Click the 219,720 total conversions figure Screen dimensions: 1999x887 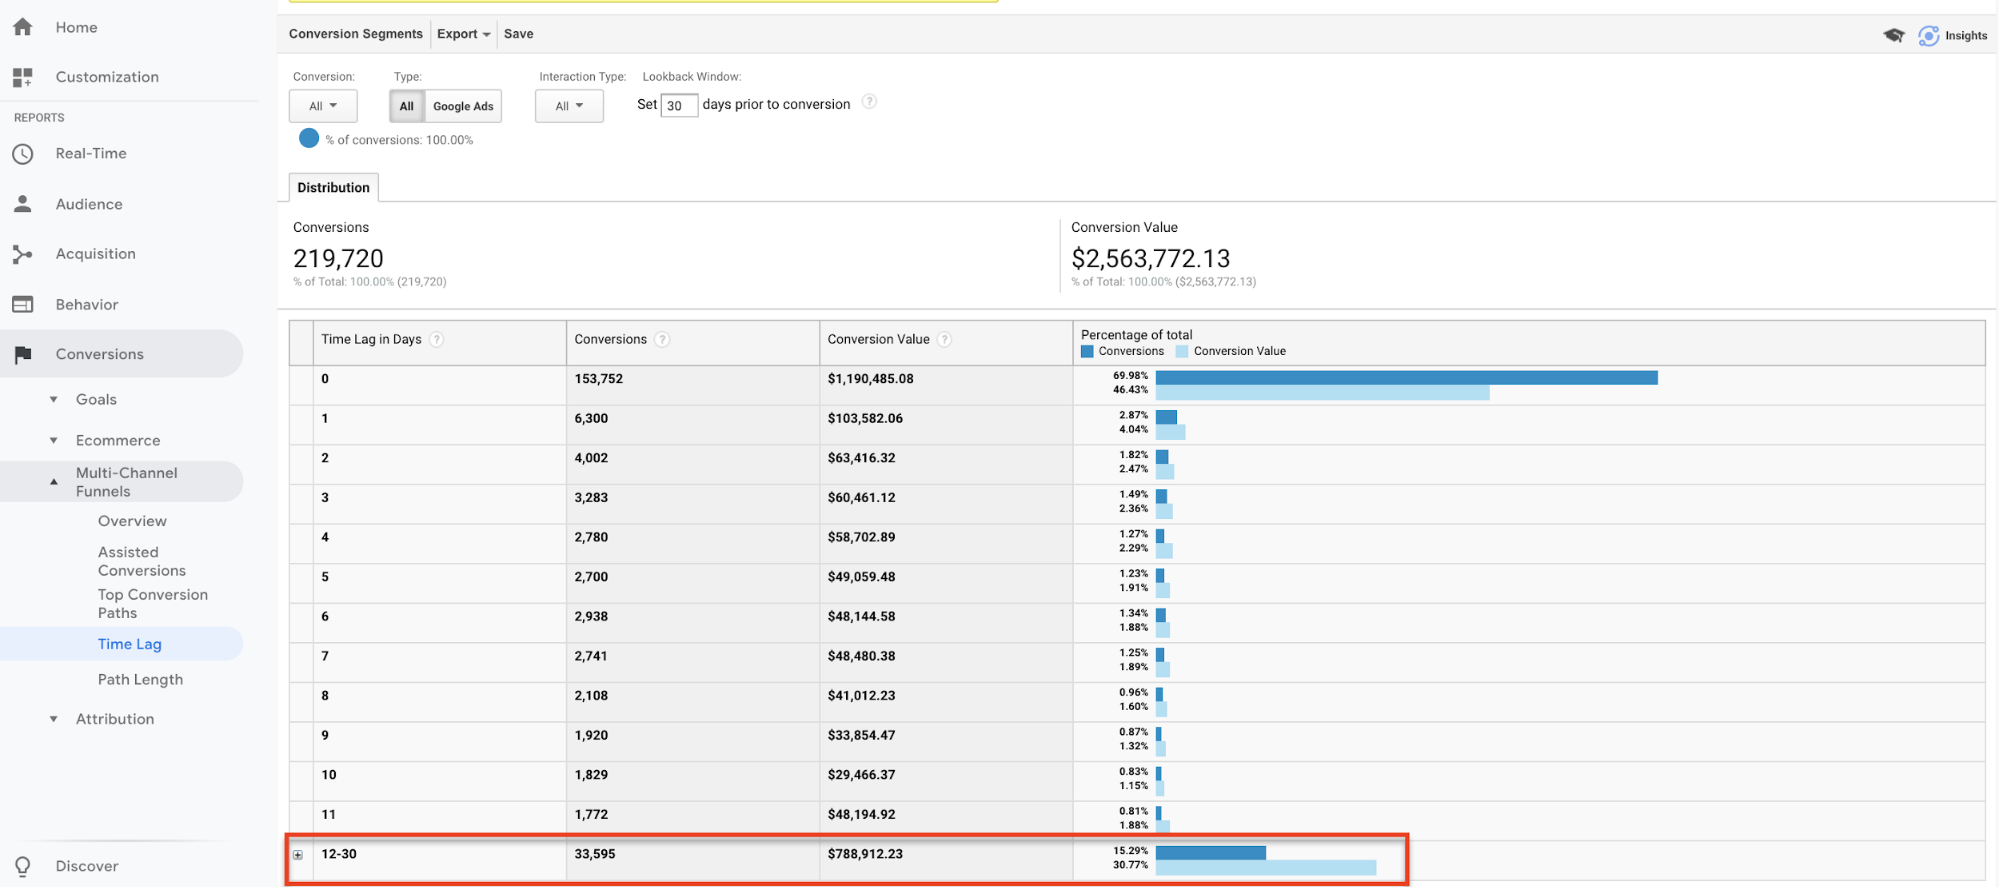point(338,259)
